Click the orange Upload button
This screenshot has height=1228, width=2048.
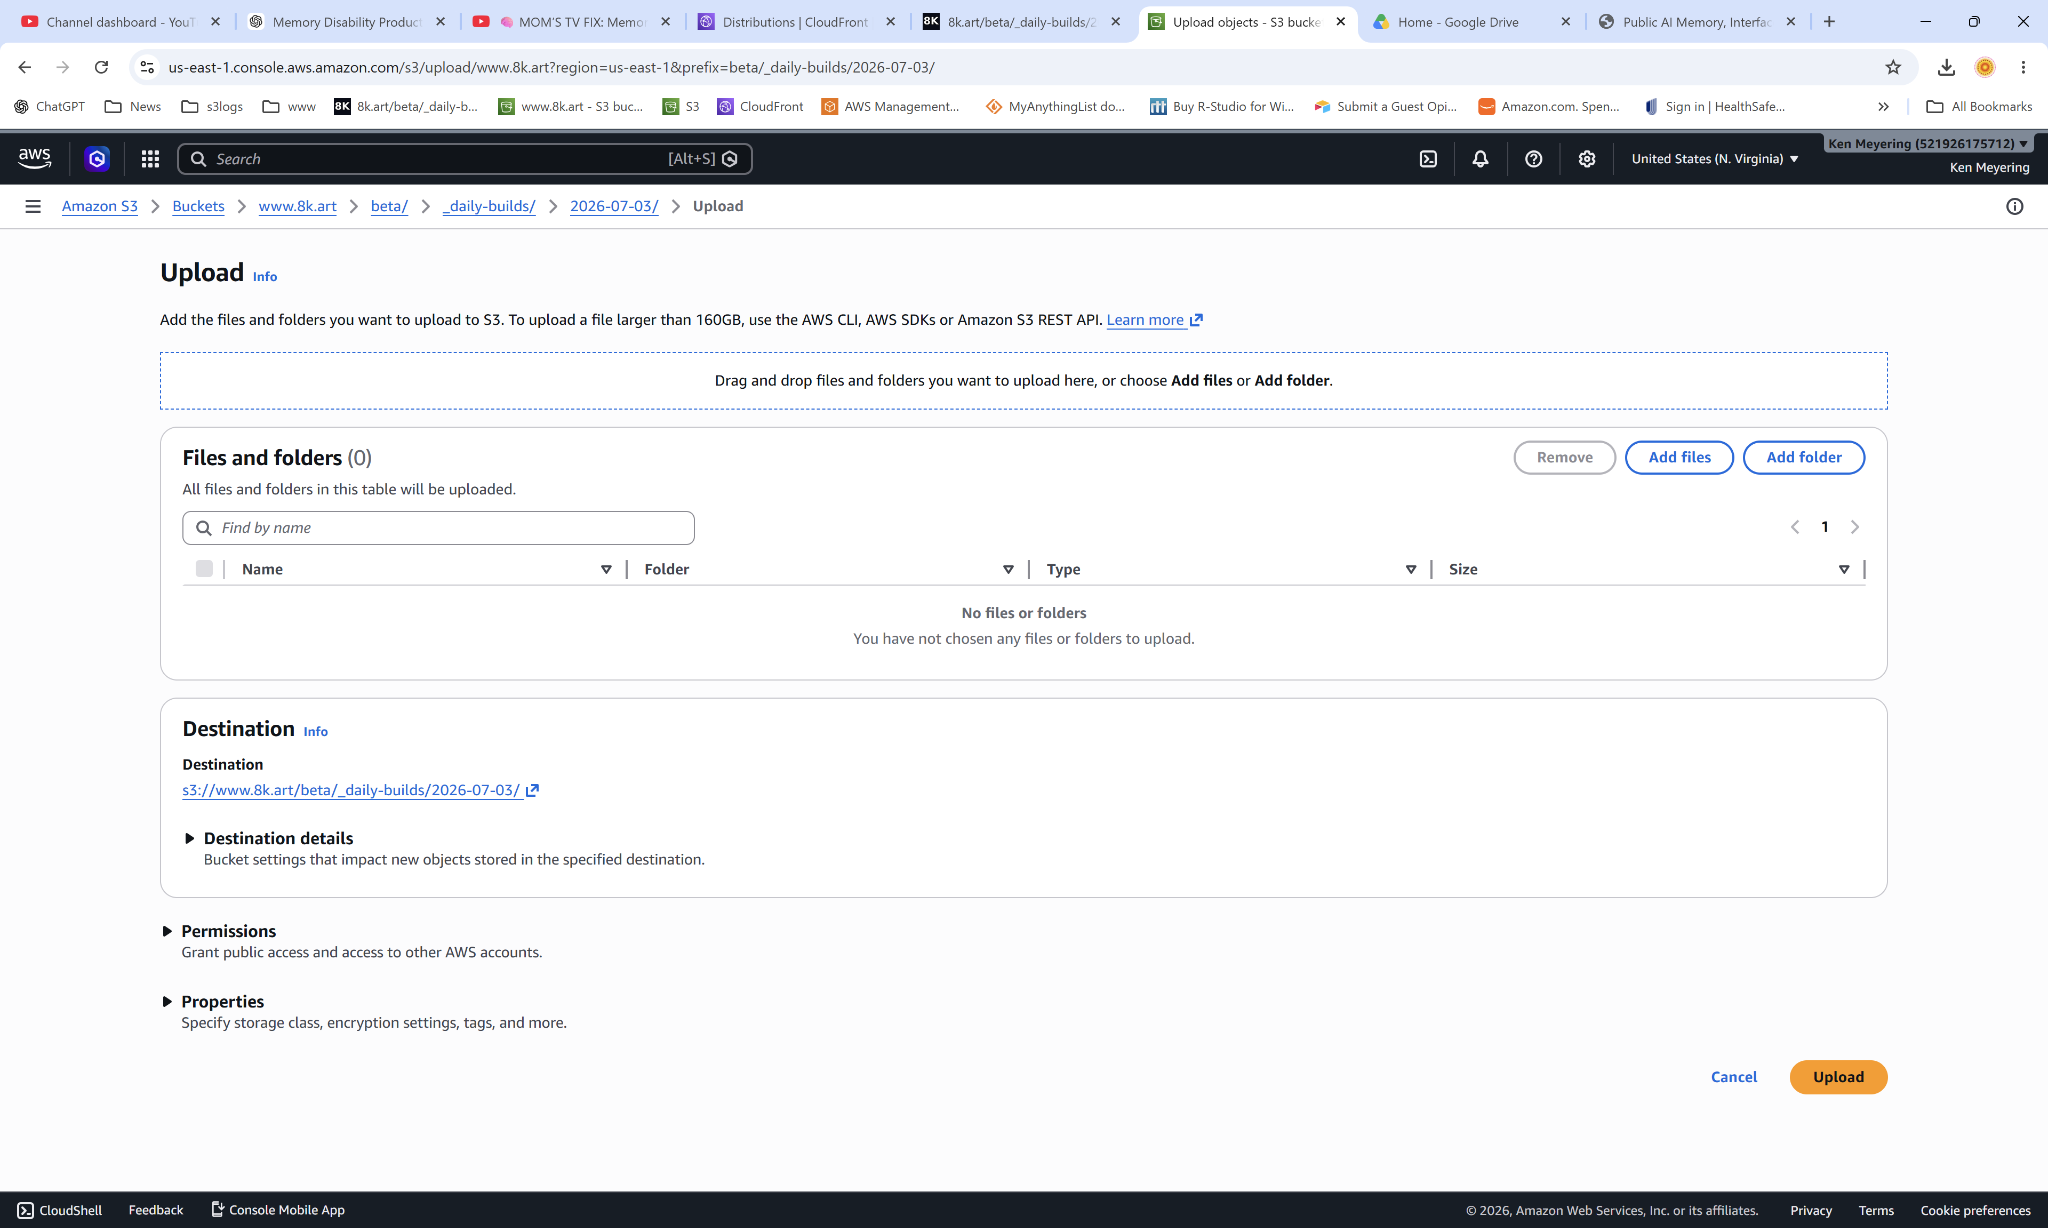point(1838,1077)
